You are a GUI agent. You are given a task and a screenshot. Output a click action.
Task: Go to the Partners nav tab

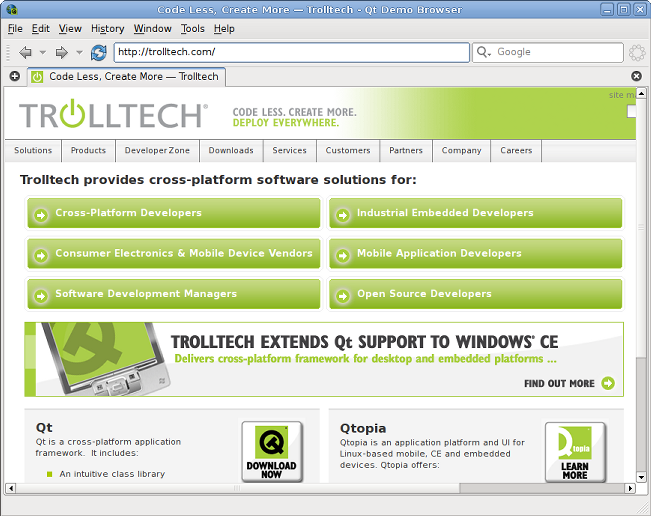[x=406, y=151]
